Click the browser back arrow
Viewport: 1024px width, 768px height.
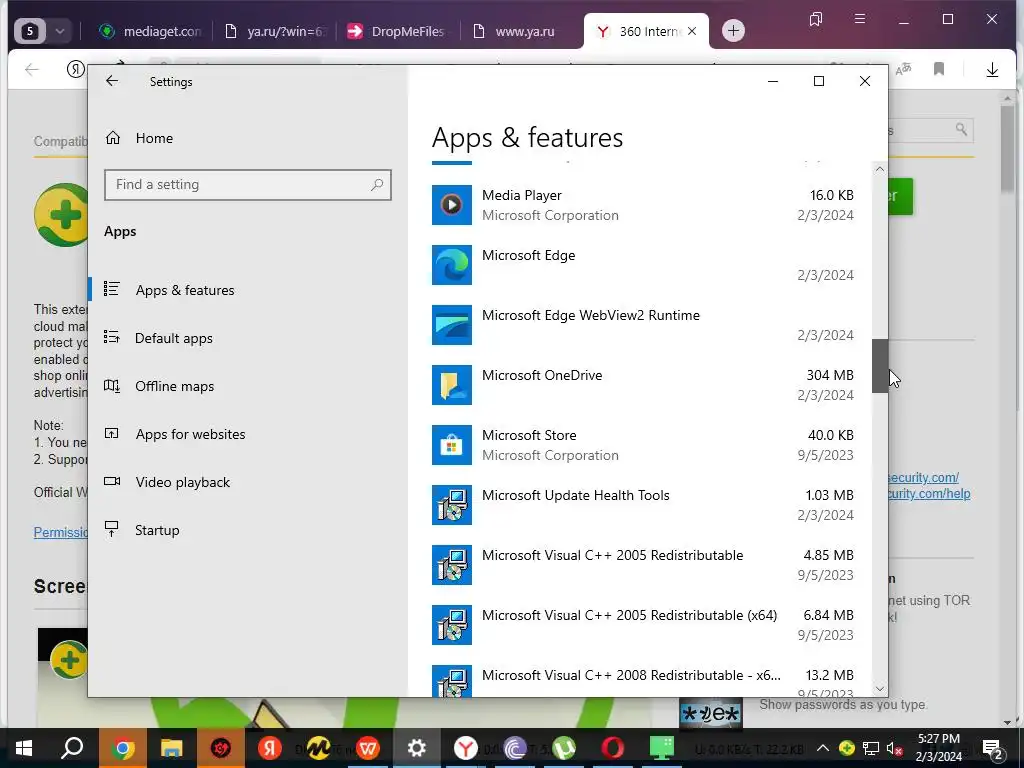pos(31,69)
